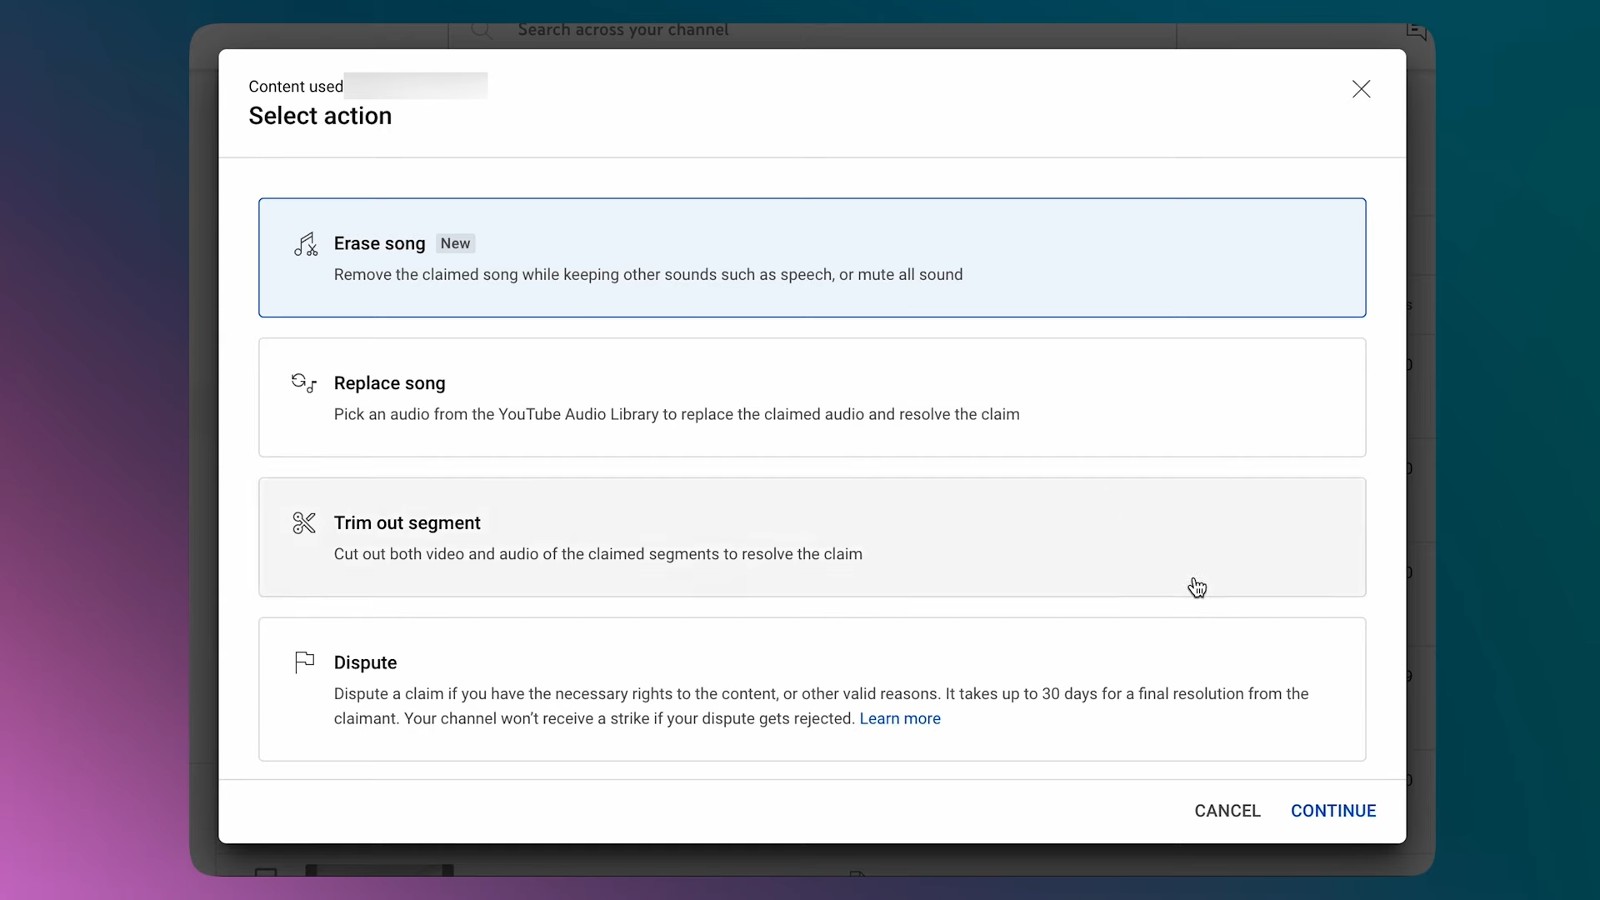Click the Select action heading
The image size is (1600, 900).
[x=320, y=116]
